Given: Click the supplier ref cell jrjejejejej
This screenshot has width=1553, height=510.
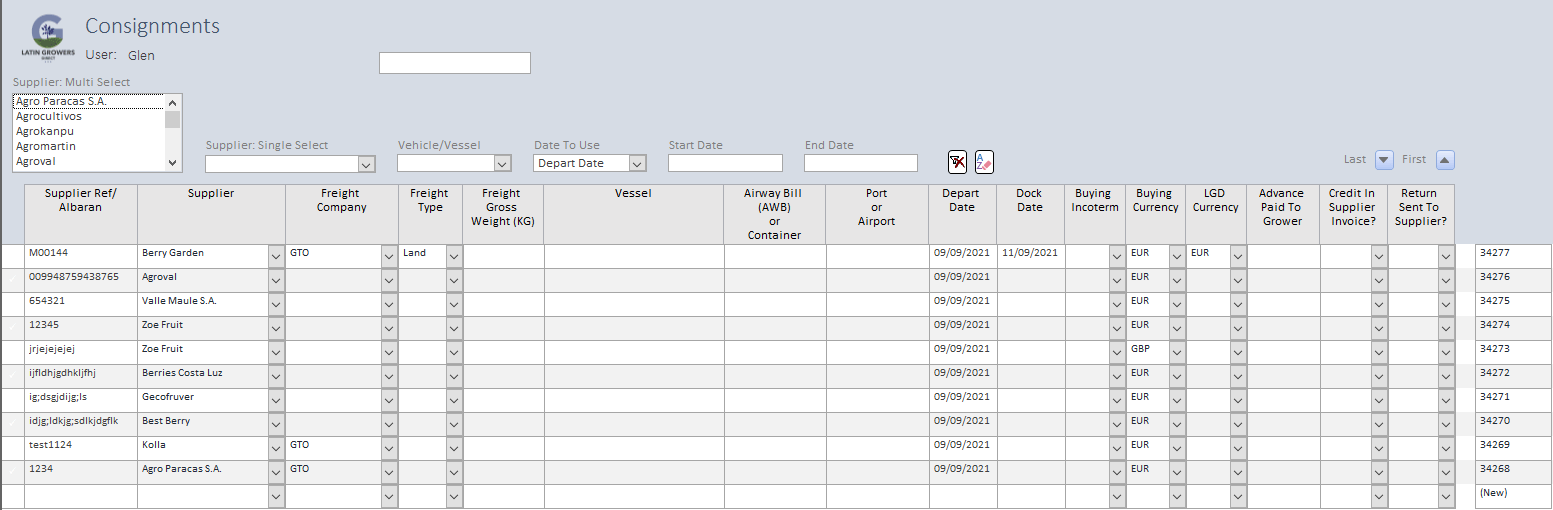Looking at the screenshot, I should 81,353.
